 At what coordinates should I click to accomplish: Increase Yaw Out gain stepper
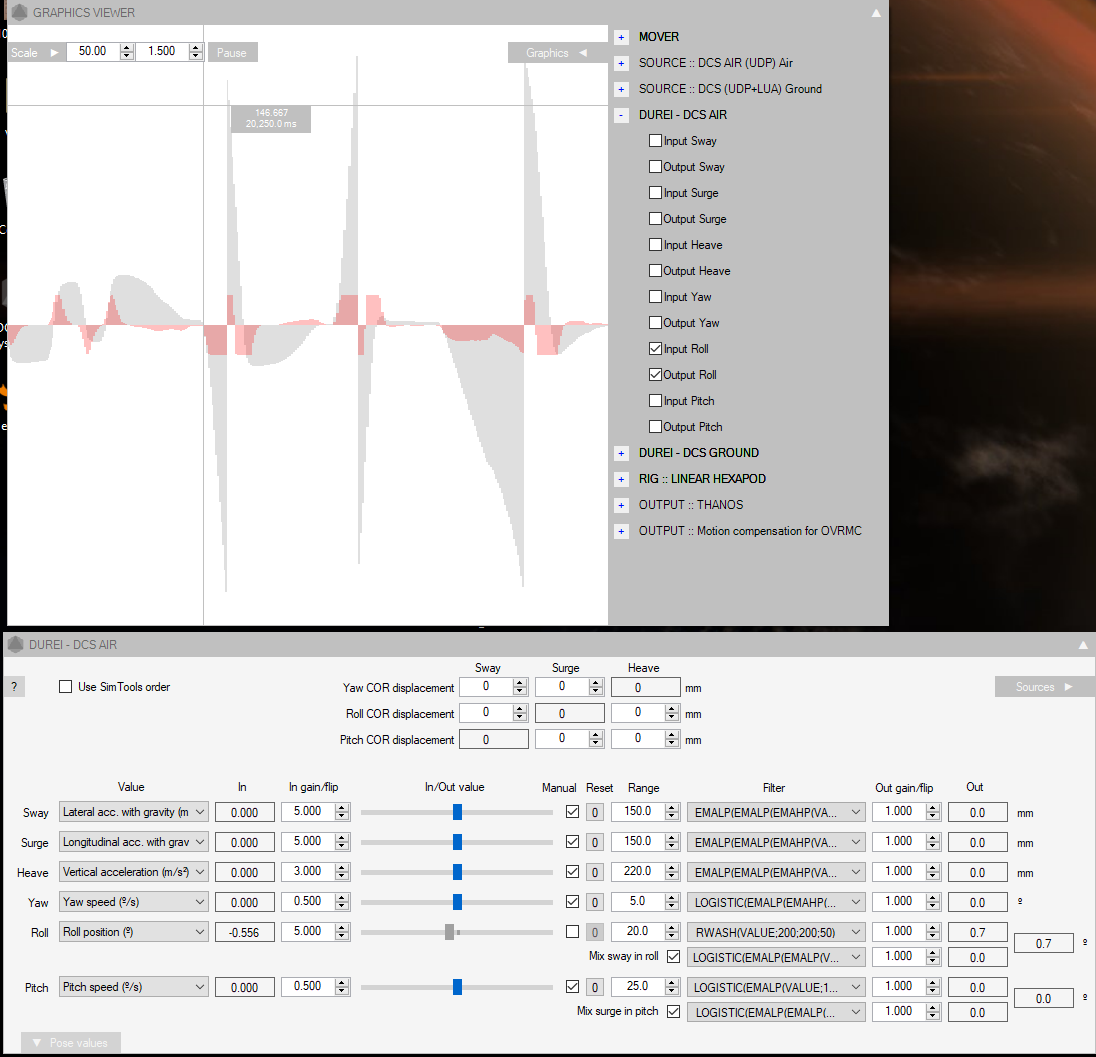coord(932,898)
